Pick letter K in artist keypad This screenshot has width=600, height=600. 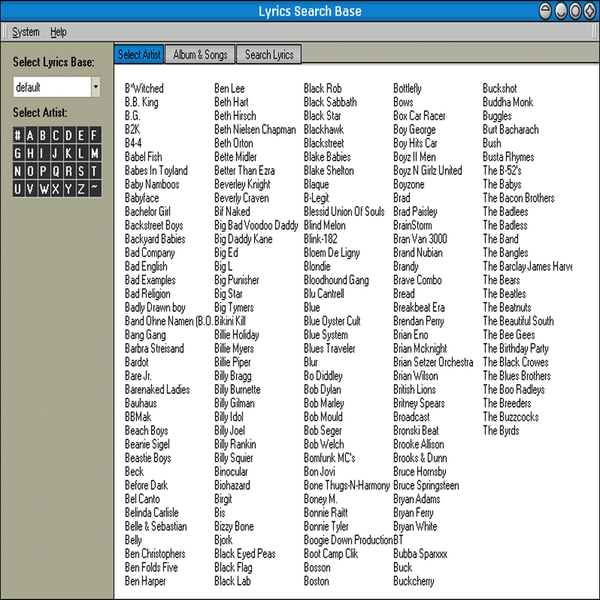pyautogui.click(x=68, y=153)
